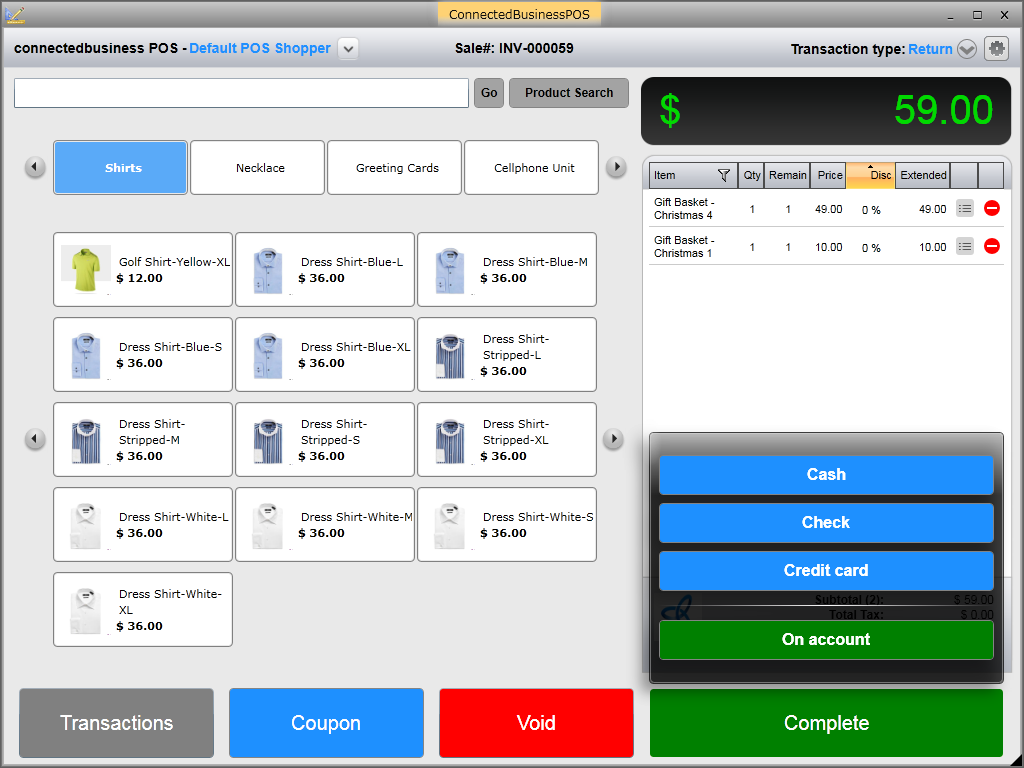Image resolution: width=1024 pixels, height=768 pixels.
Task: Open details for Gift Basket - Christmas 4
Action: 964,208
